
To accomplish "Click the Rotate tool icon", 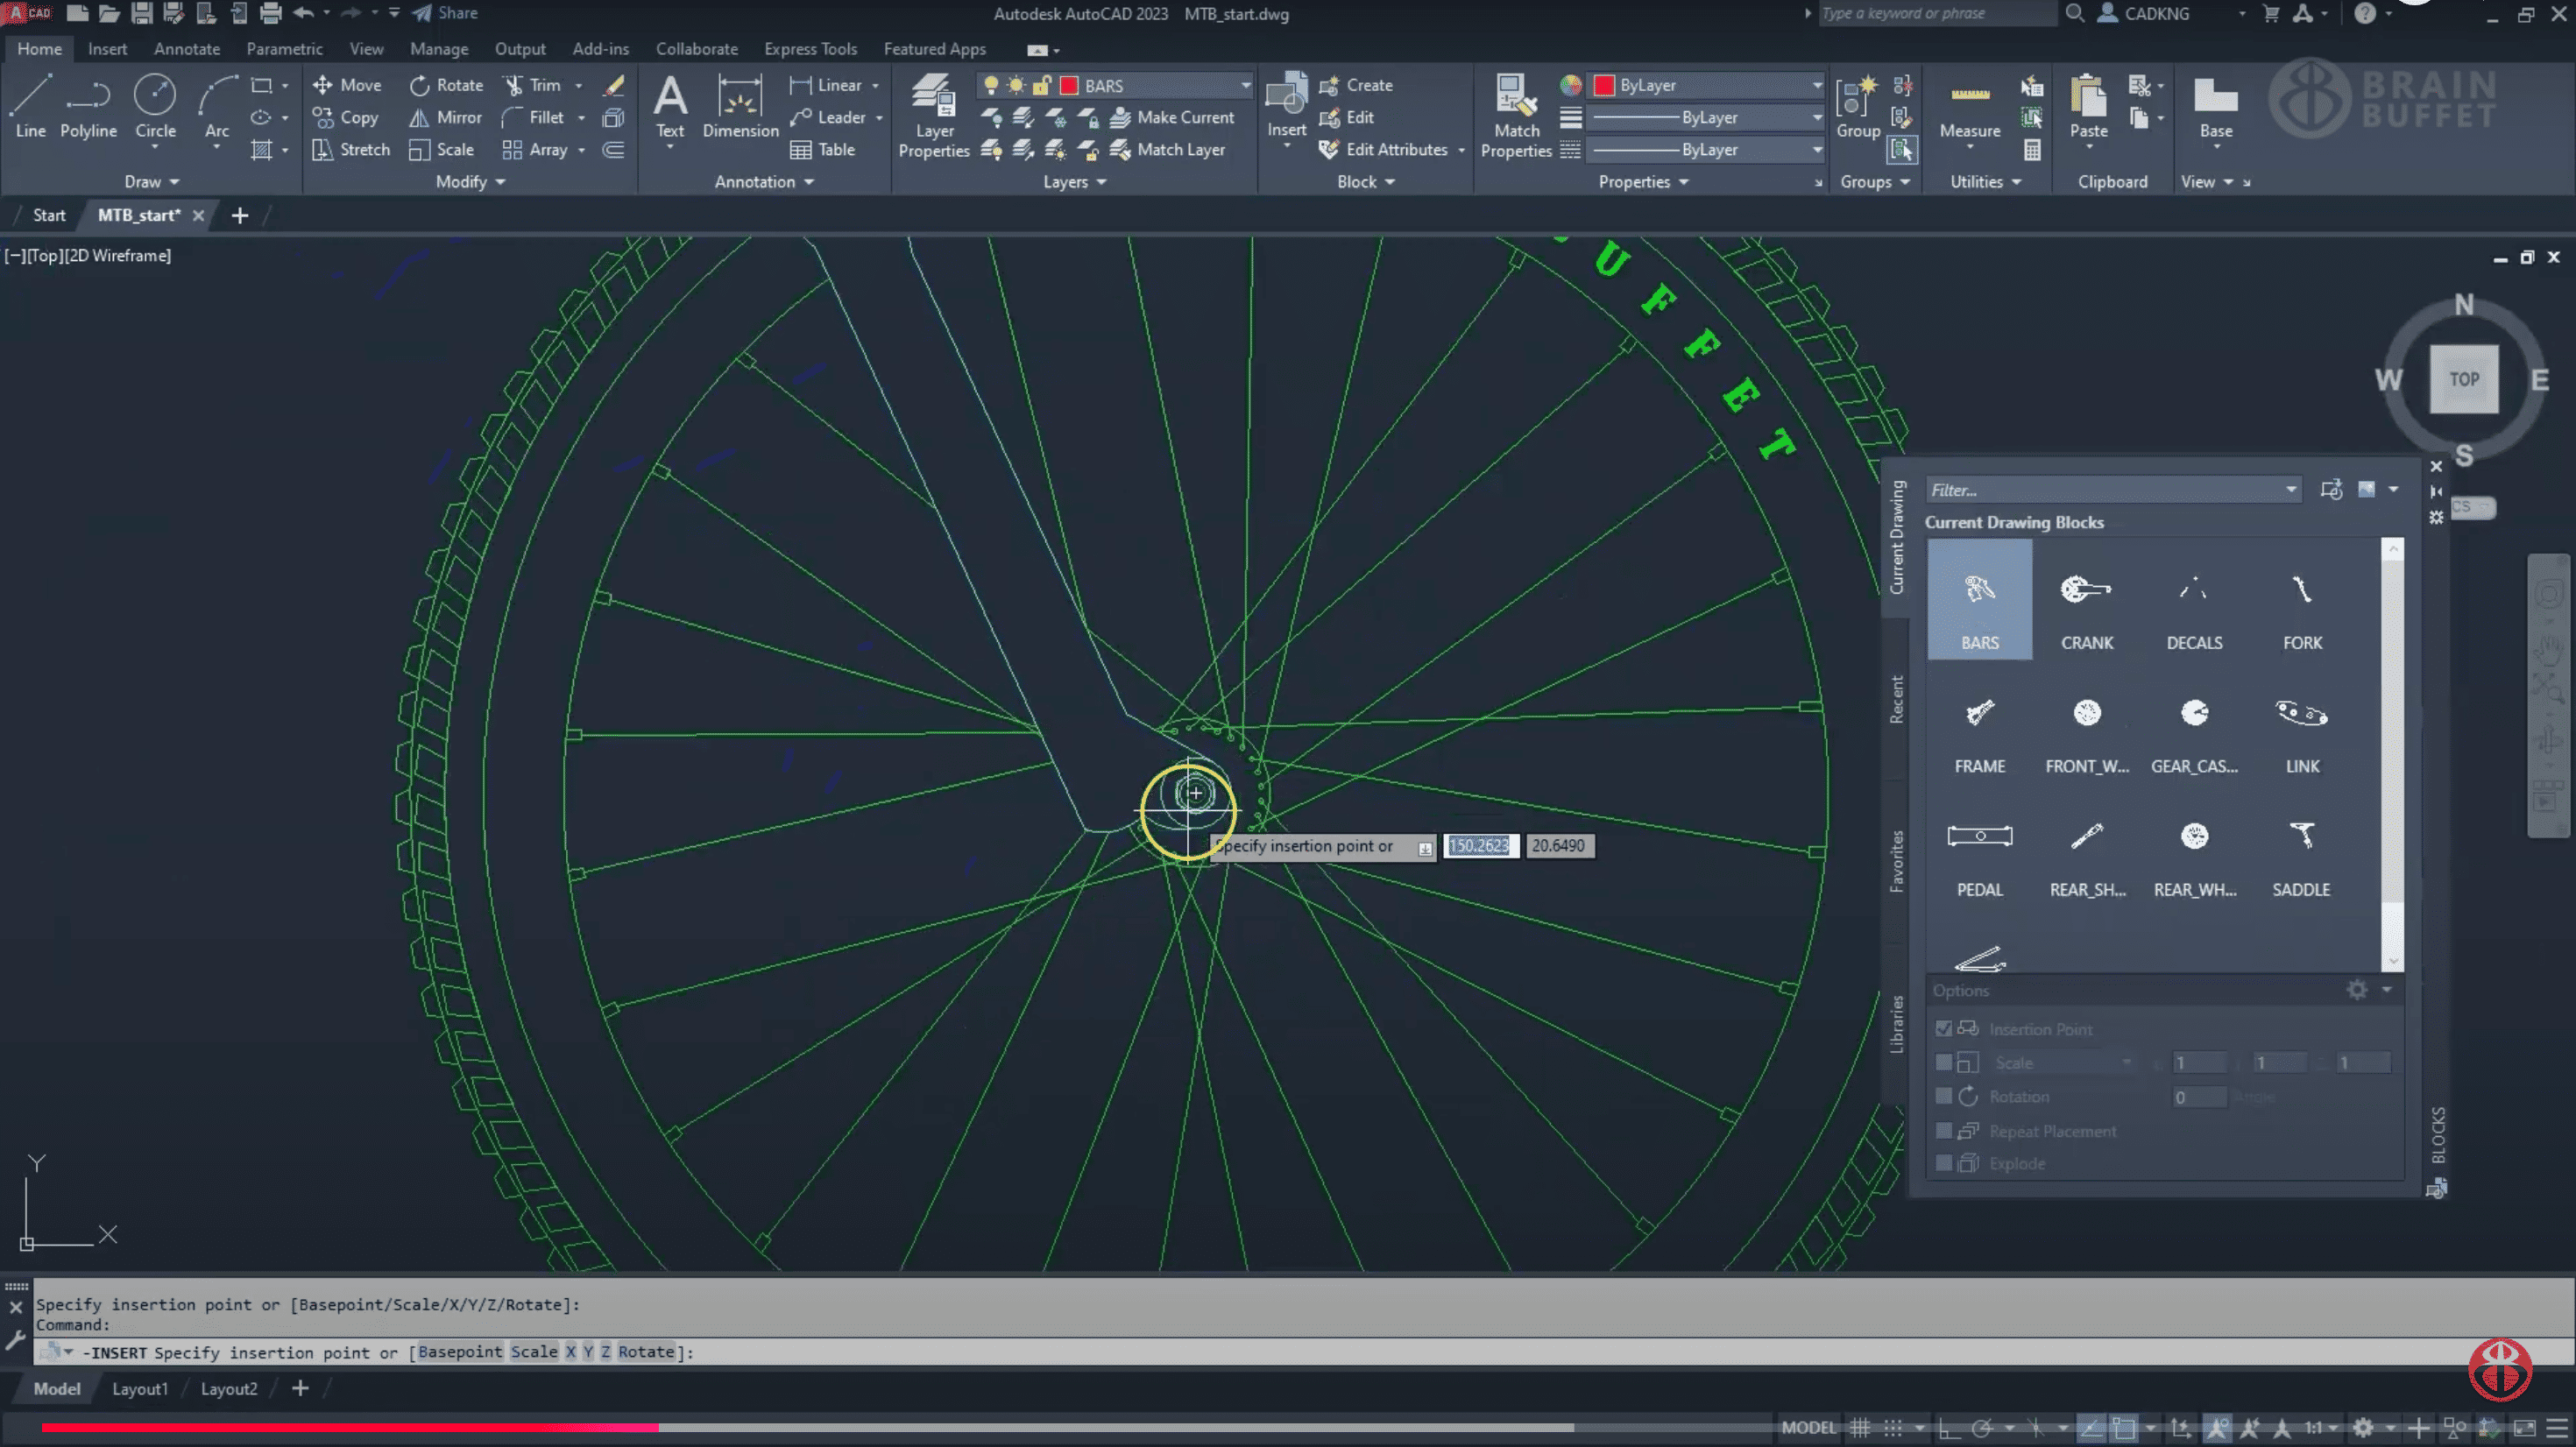I will tap(420, 86).
